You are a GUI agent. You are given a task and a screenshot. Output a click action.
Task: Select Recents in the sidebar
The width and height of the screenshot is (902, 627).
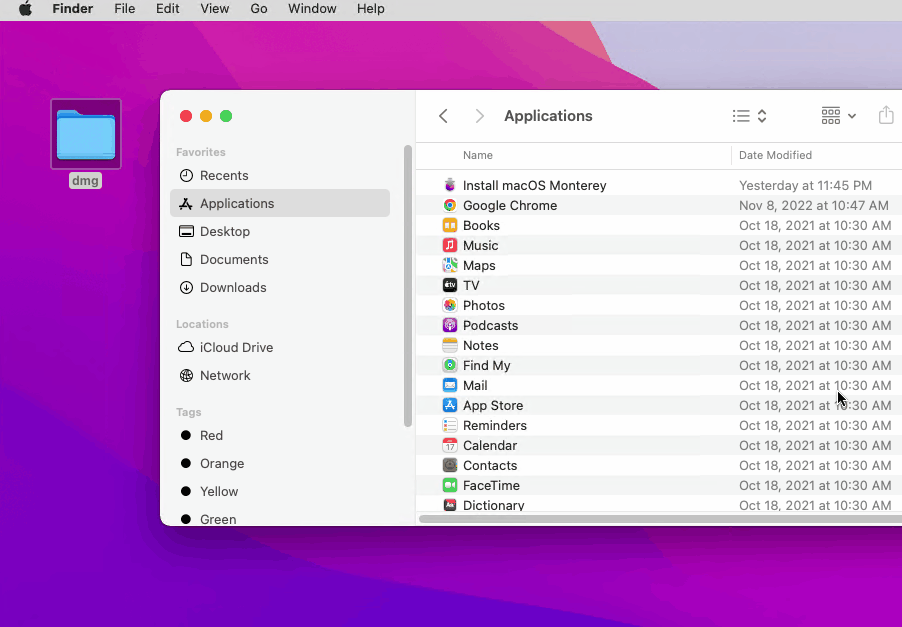click(280, 175)
